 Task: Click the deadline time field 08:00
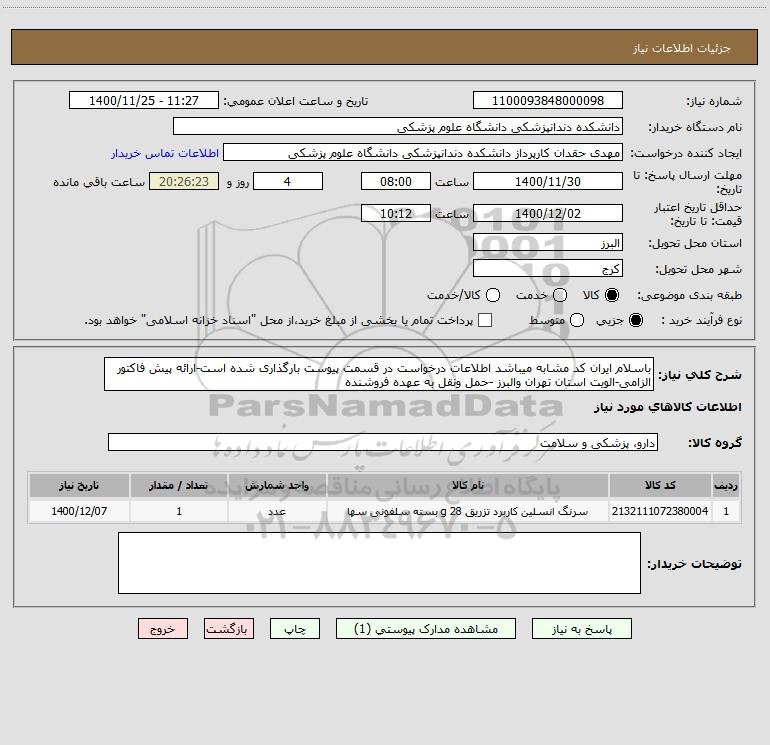pyautogui.click(x=396, y=182)
